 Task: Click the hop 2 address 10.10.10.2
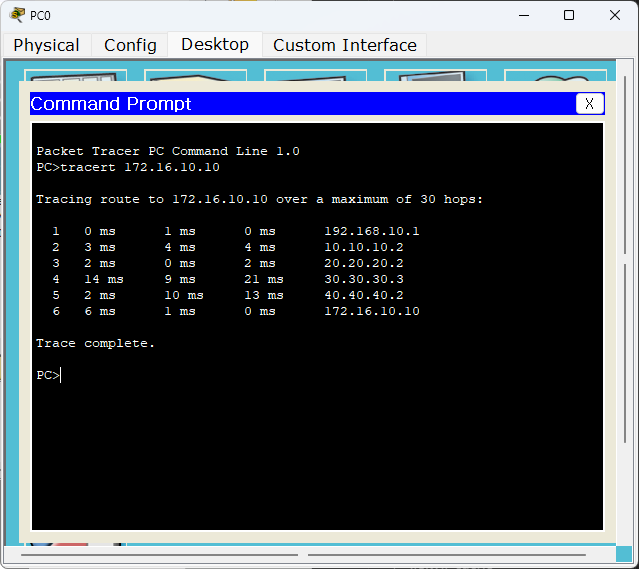[x=364, y=247]
